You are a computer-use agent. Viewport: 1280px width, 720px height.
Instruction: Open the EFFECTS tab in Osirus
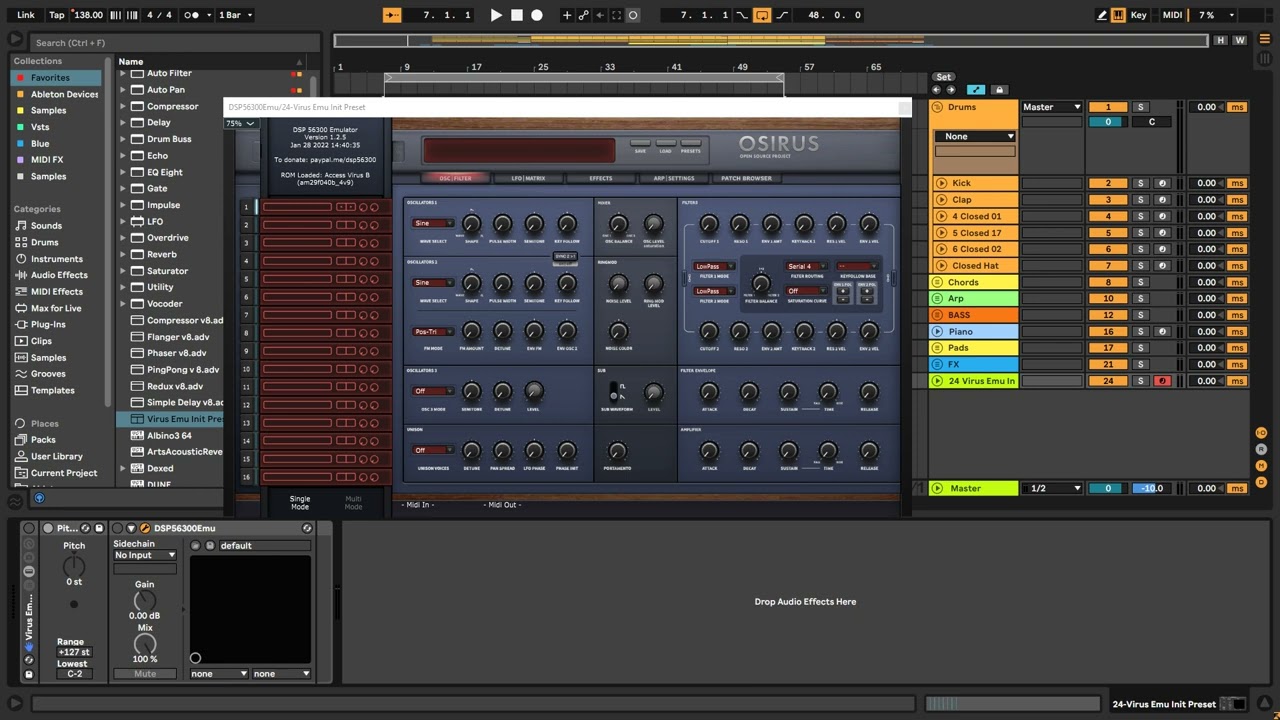(600, 178)
